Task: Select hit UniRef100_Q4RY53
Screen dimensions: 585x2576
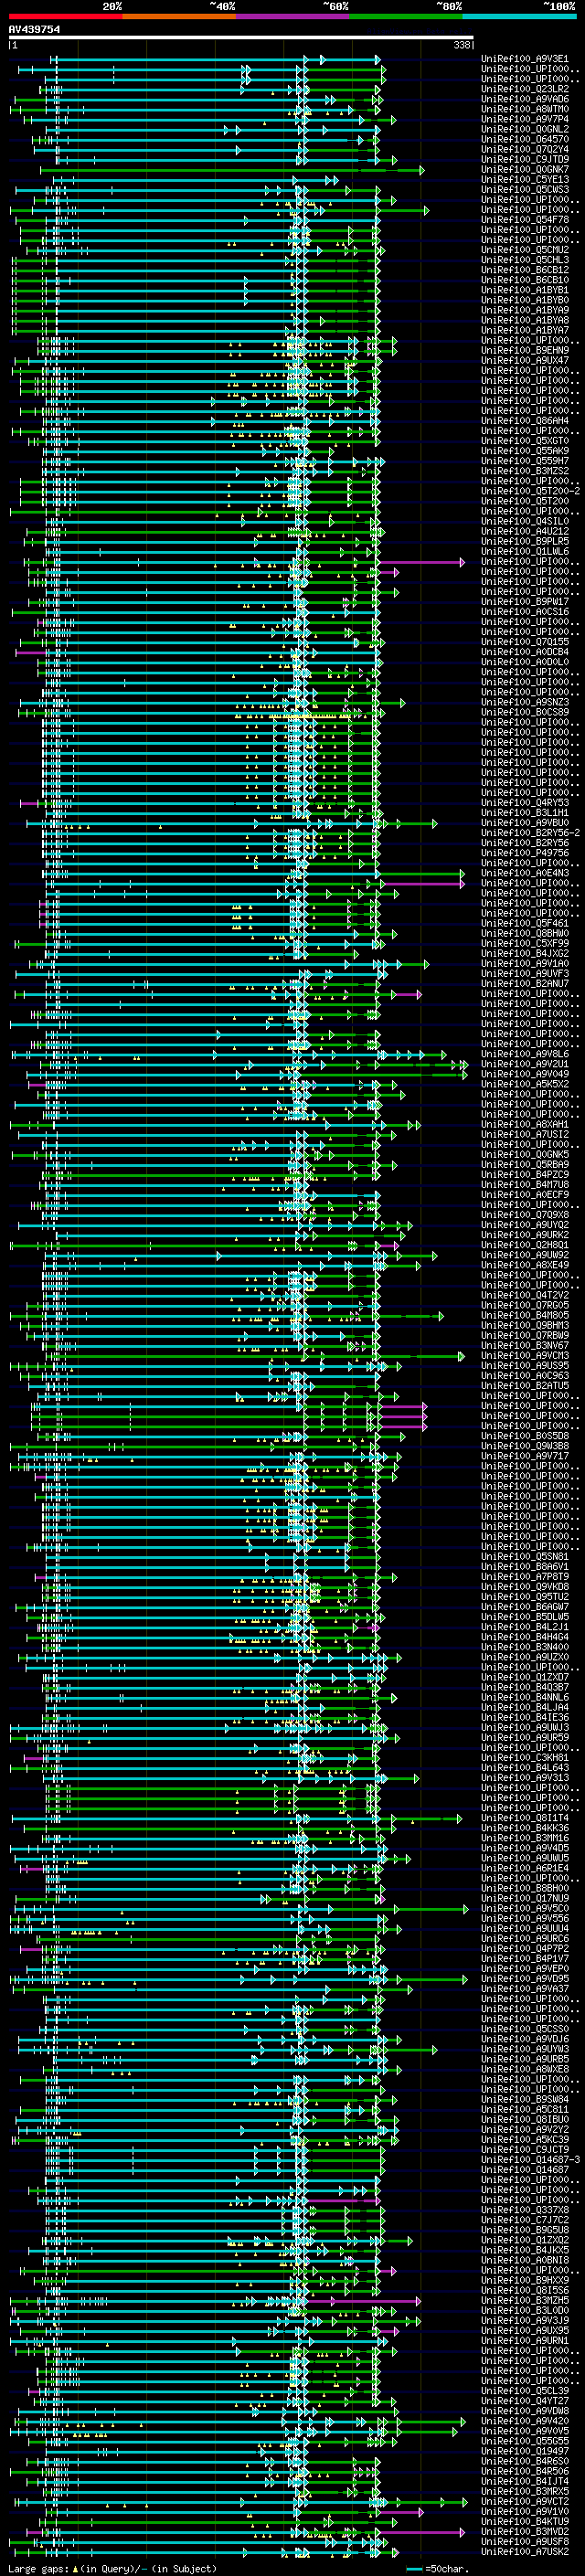Action: 525,803
